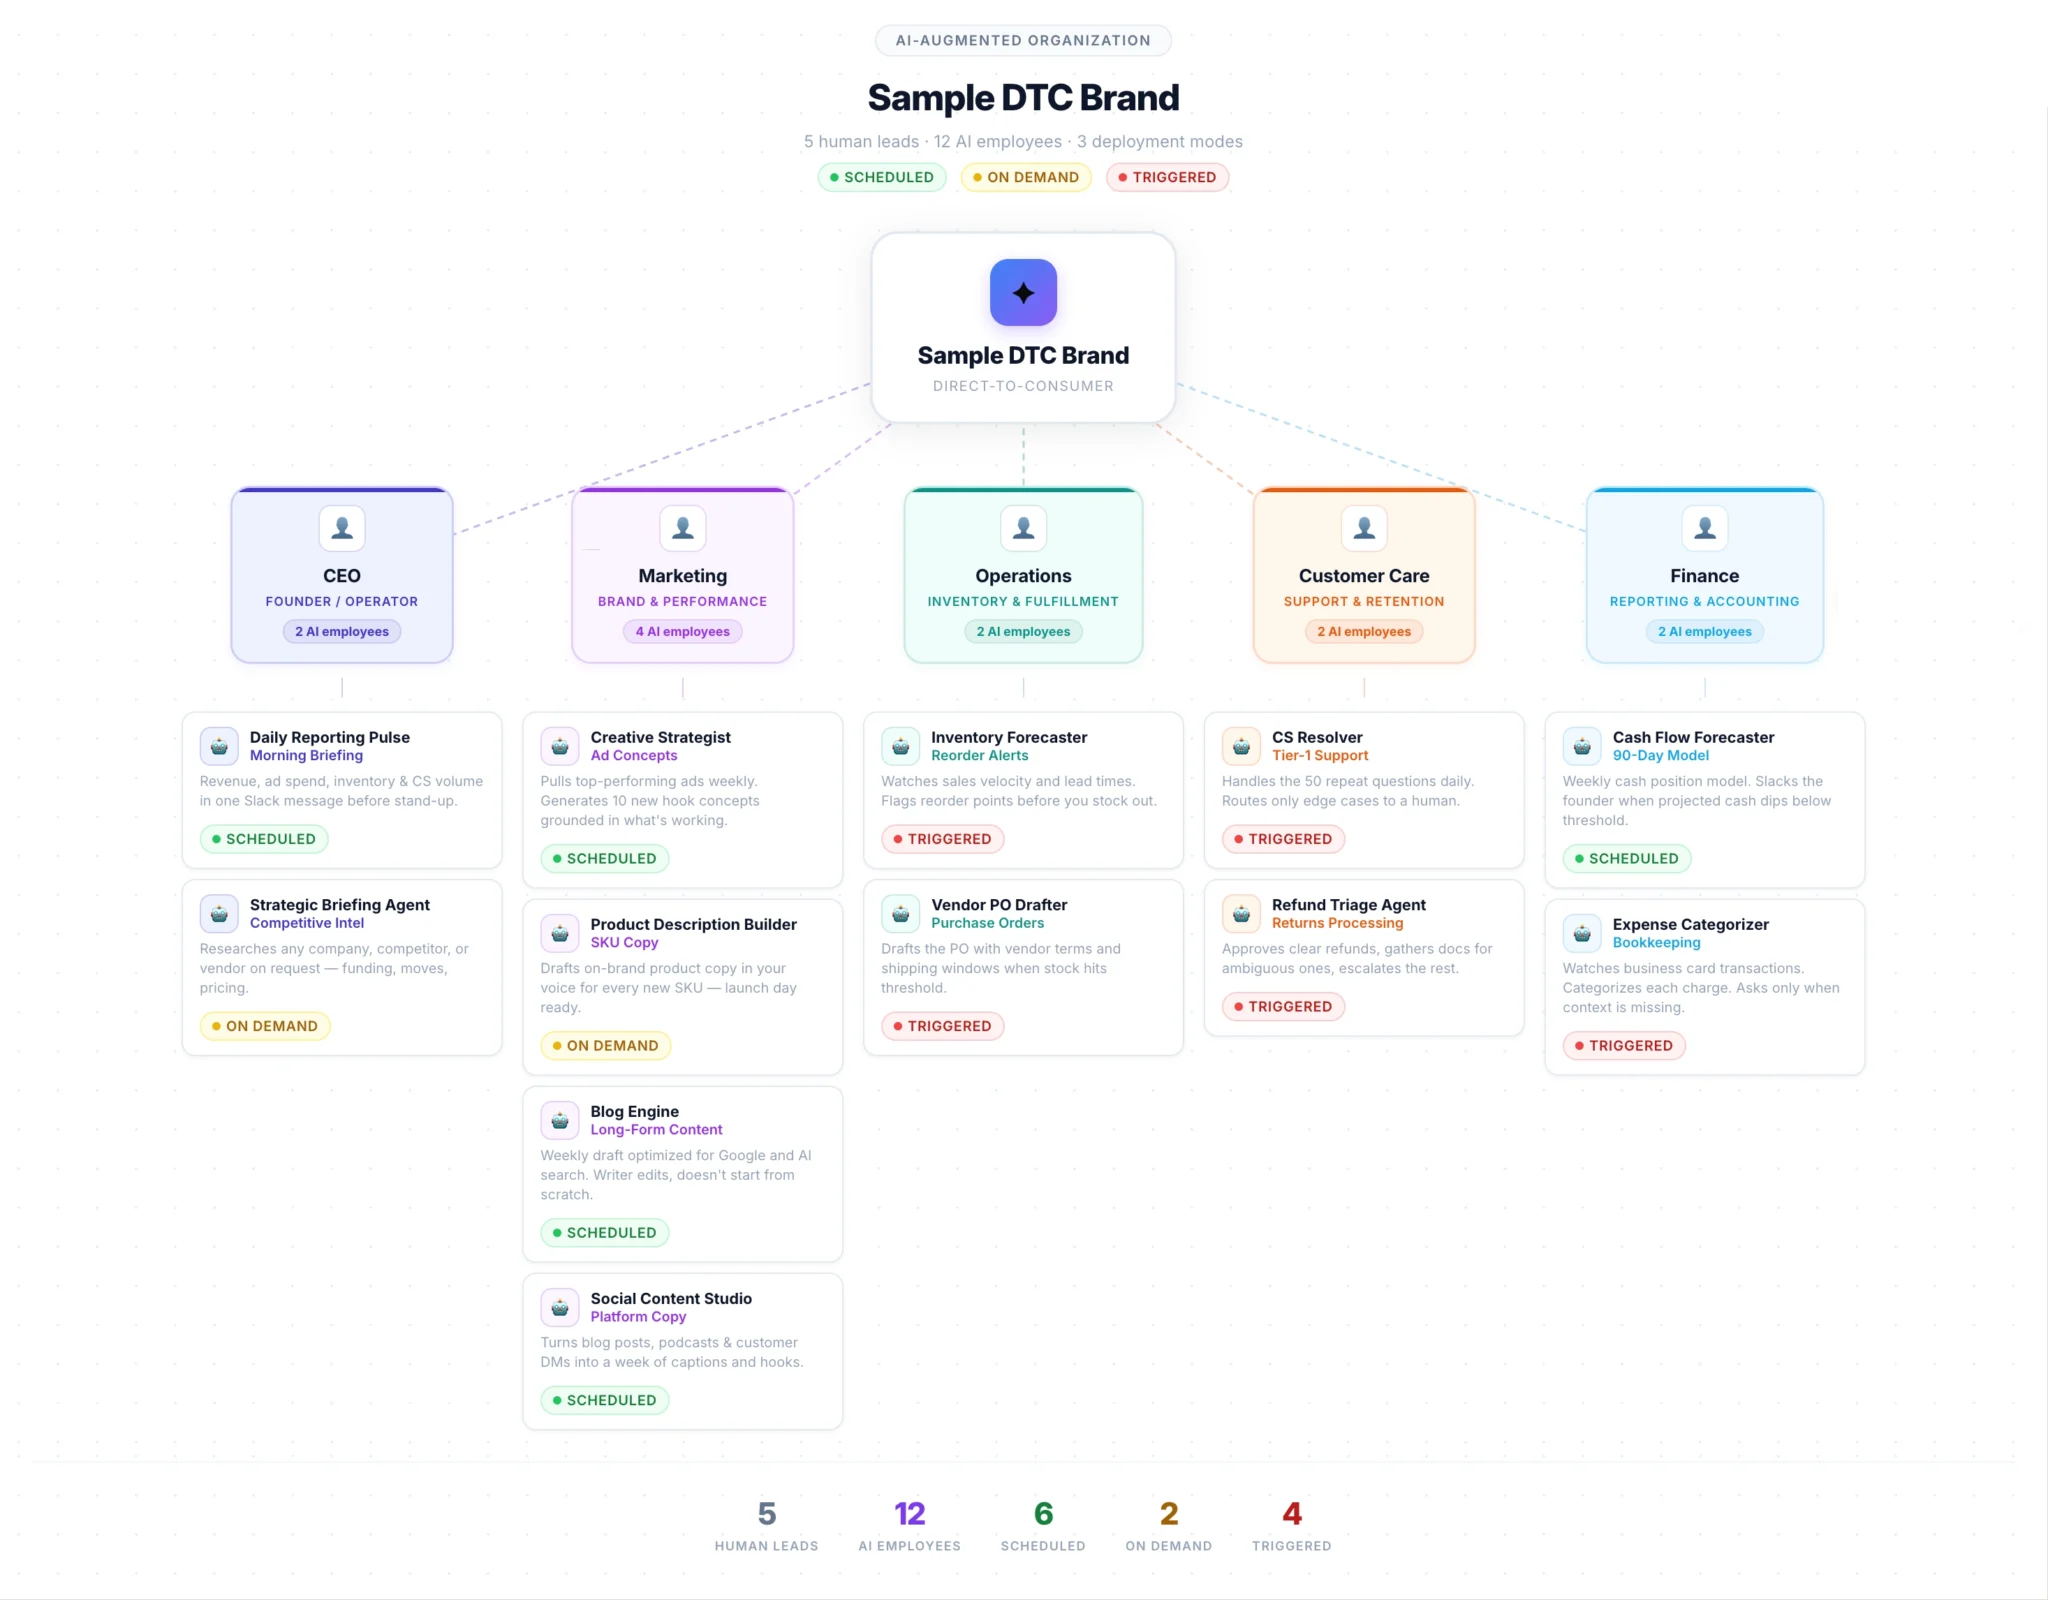Viewport: 2048px width, 1600px height.
Task: Click the Customer Care '2 AI employees' badge
Action: point(1364,631)
